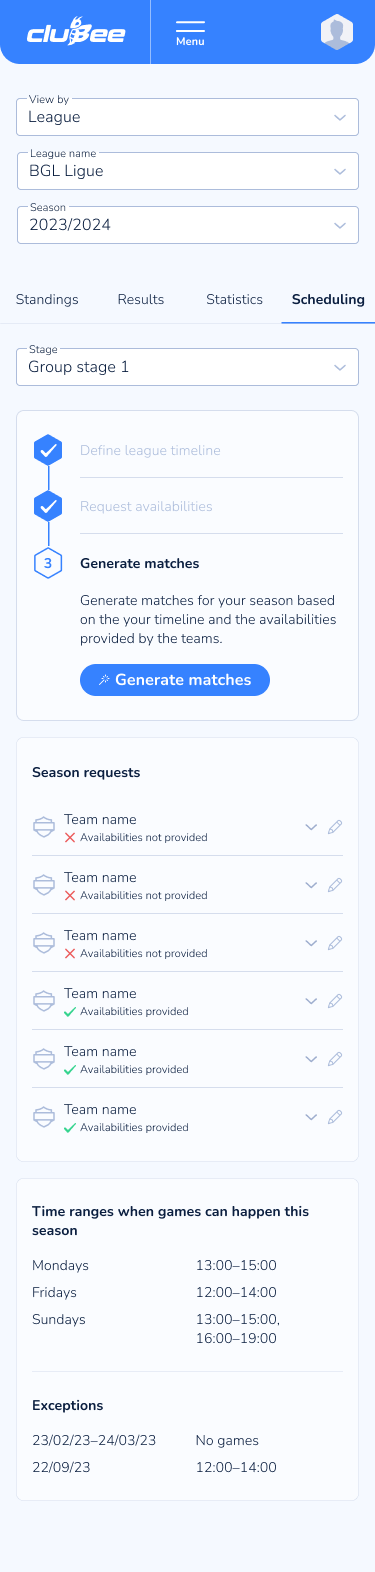Click the checked Request availabilities step
The width and height of the screenshot is (375, 1572).
point(48,507)
